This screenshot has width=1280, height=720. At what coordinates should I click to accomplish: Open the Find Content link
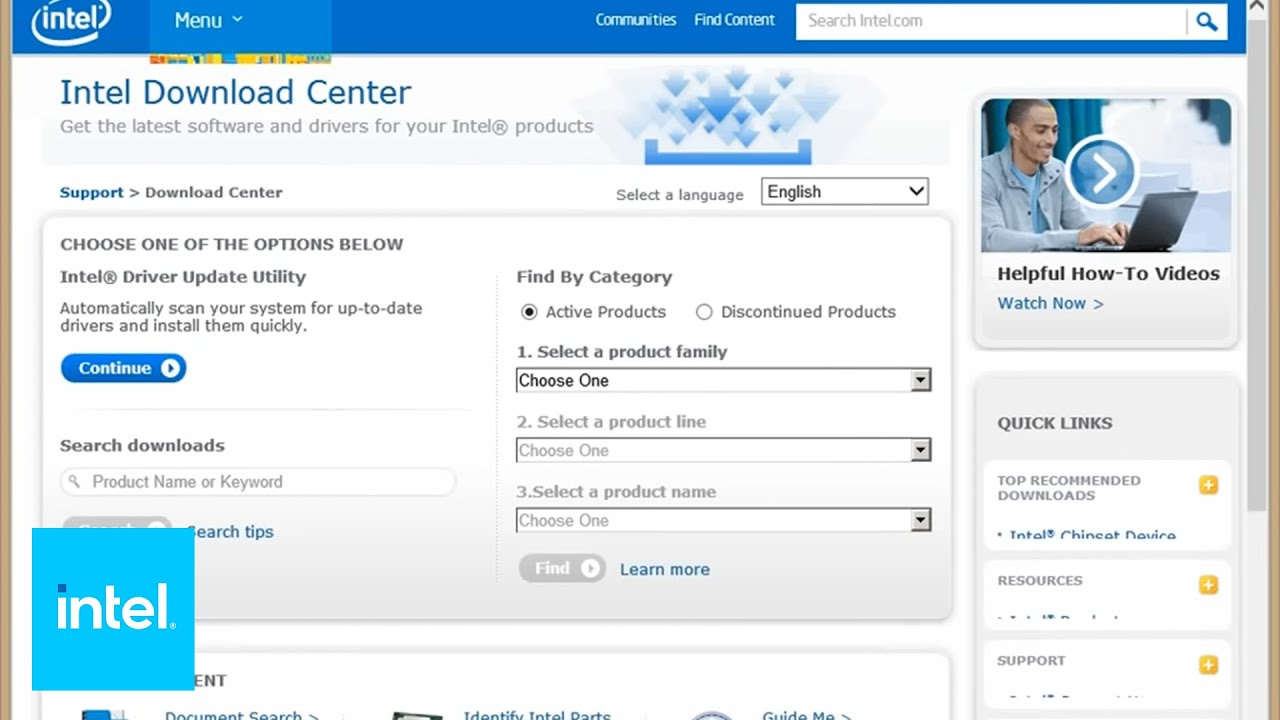click(x=734, y=20)
